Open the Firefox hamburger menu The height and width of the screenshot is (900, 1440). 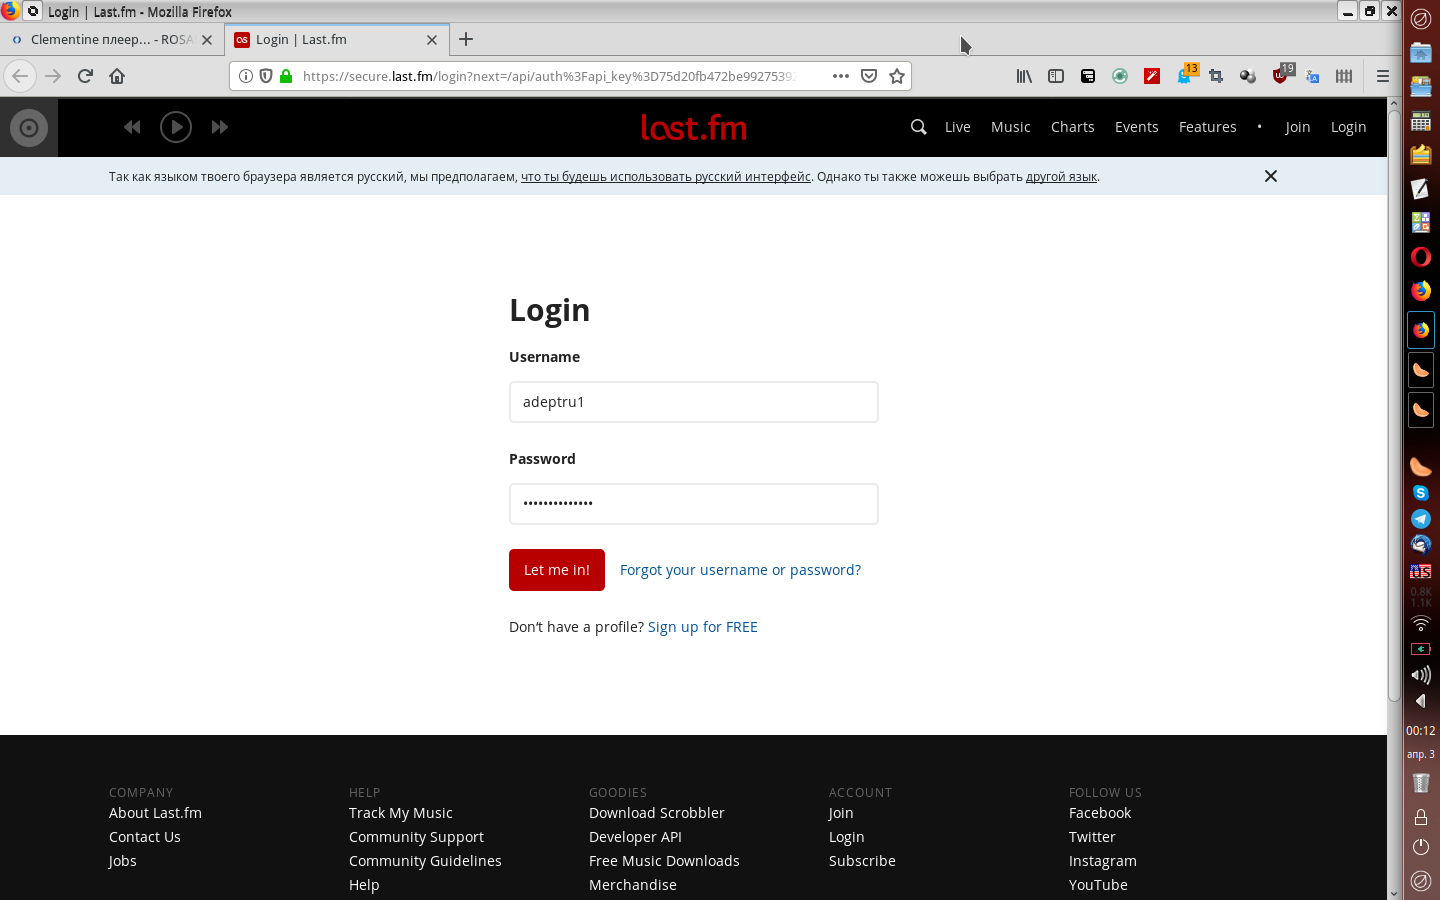[x=1383, y=76]
